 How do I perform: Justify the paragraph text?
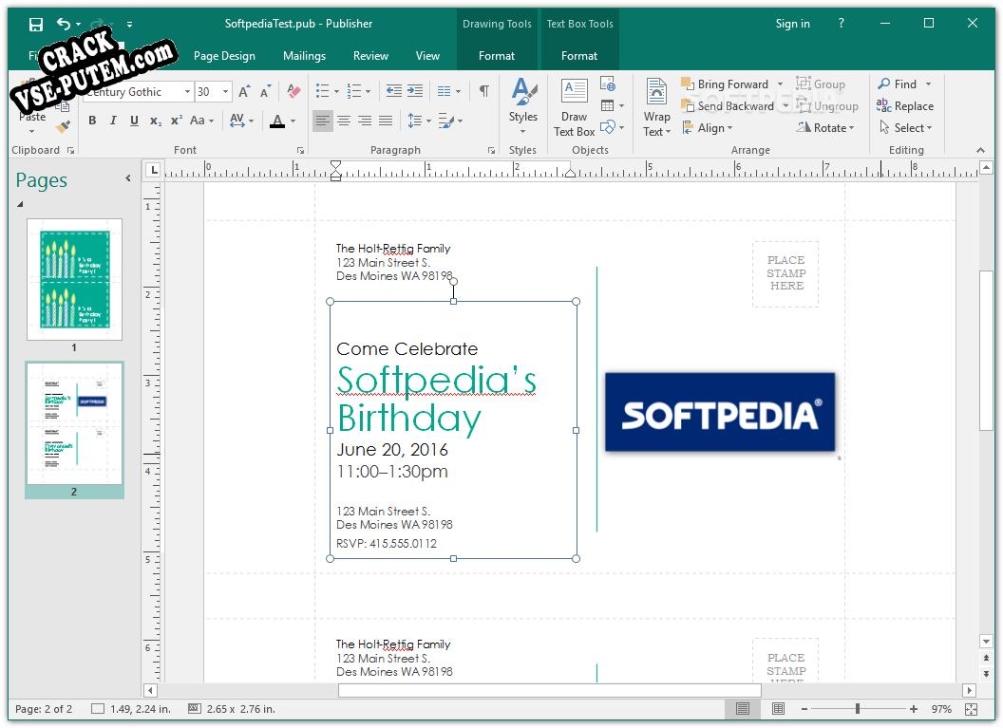[386, 120]
